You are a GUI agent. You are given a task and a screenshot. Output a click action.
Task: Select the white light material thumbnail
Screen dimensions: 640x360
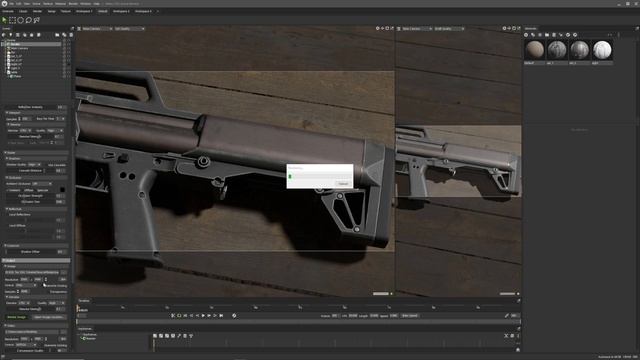point(602,50)
